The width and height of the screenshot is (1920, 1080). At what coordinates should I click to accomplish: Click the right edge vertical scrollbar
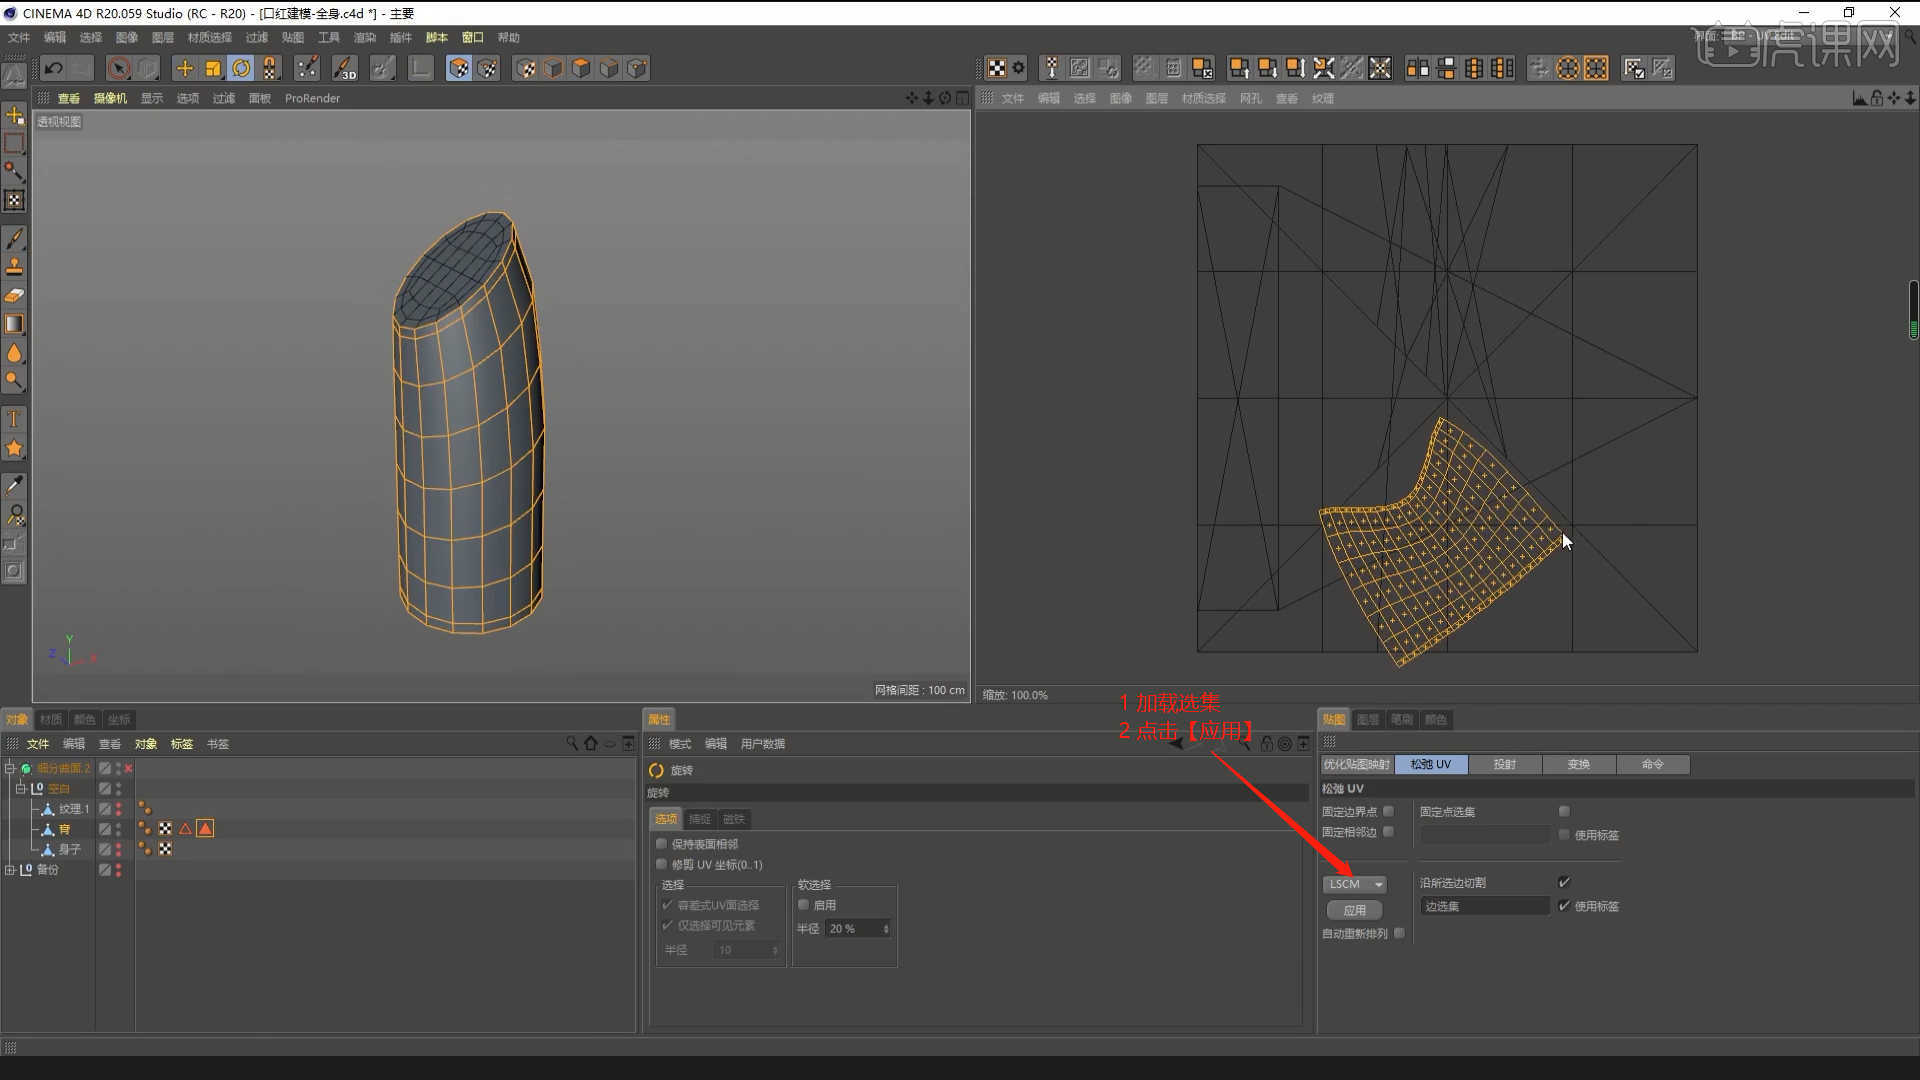click(1913, 310)
